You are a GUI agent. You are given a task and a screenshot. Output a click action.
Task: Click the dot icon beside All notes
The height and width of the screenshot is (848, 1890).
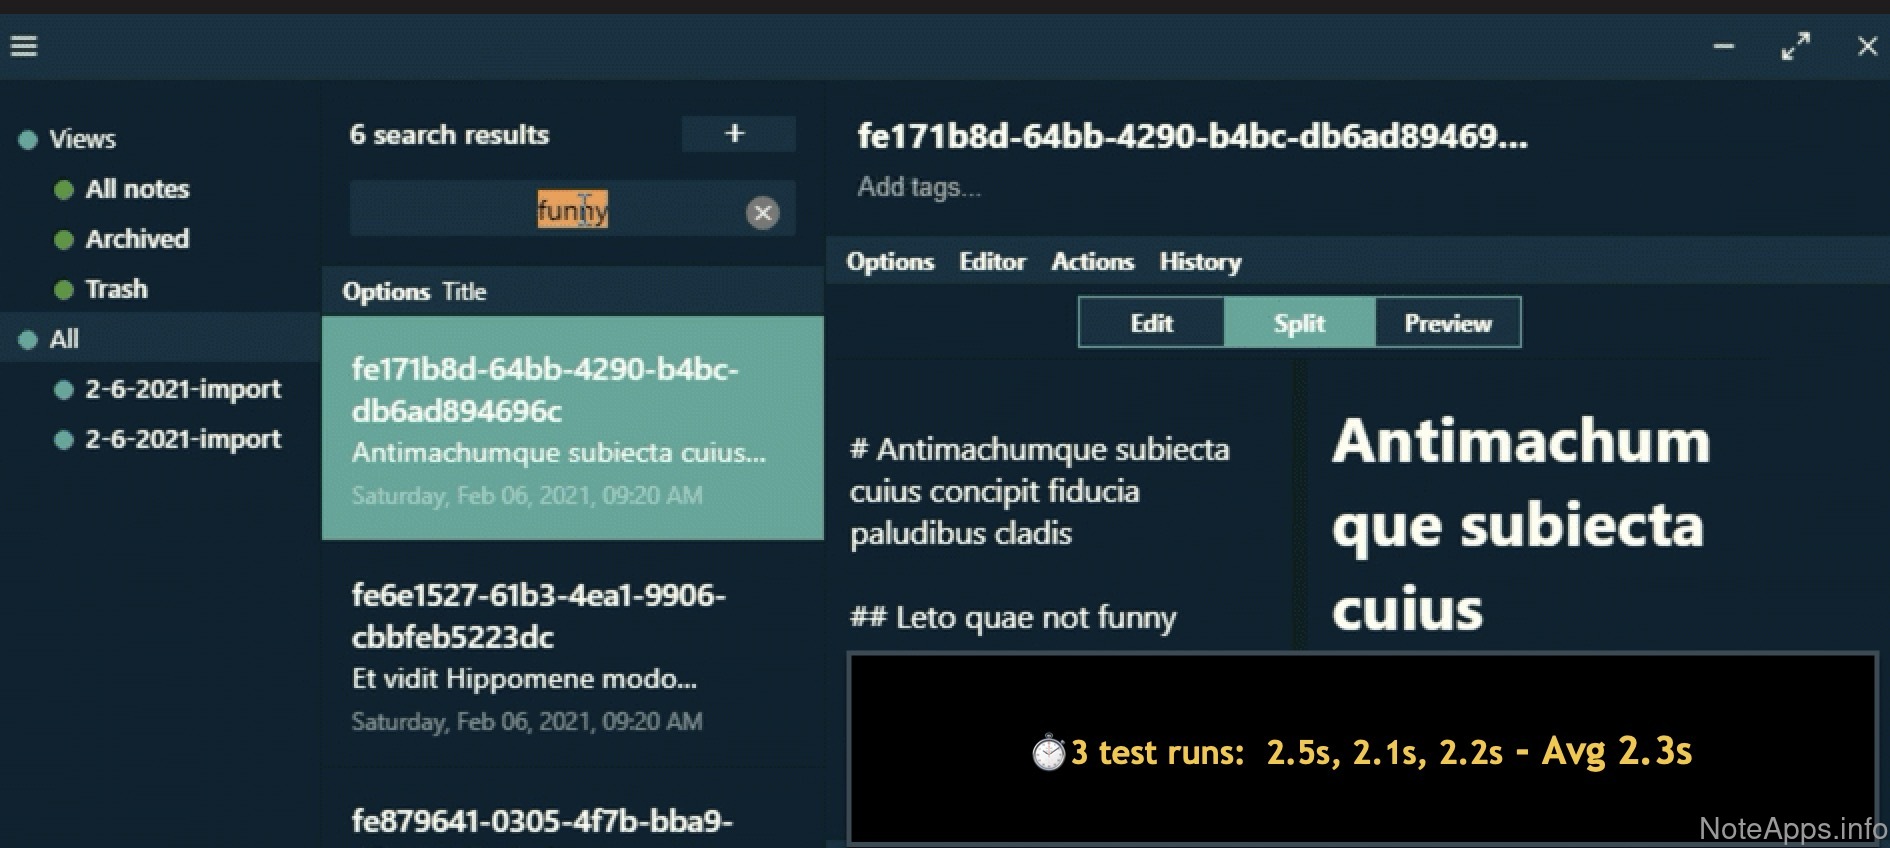(x=64, y=190)
